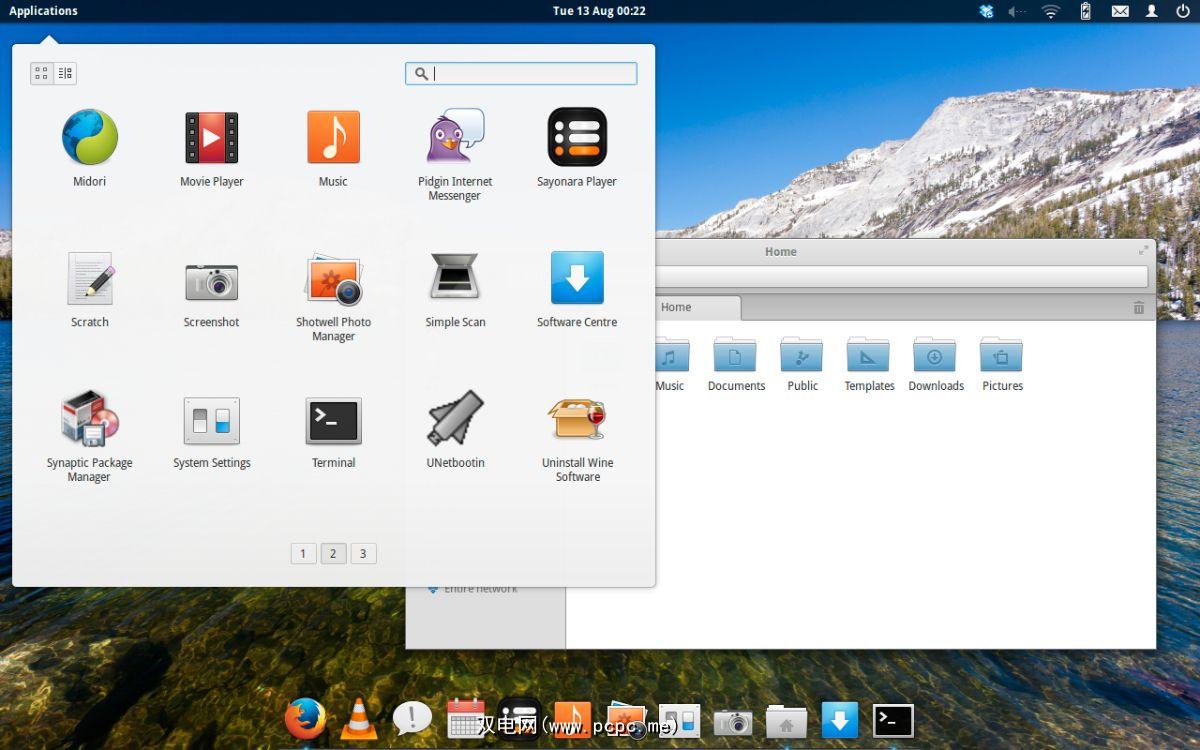Launch Sayonara Player

[x=577, y=138]
